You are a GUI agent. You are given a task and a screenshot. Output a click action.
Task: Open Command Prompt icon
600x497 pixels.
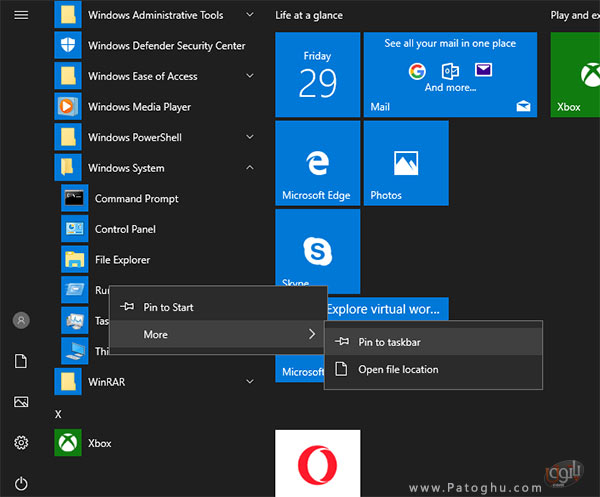point(75,198)
